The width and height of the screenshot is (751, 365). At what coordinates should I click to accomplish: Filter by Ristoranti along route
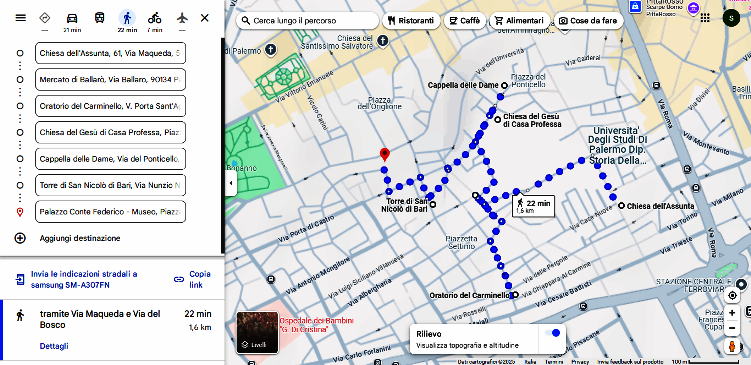(411, 21)
